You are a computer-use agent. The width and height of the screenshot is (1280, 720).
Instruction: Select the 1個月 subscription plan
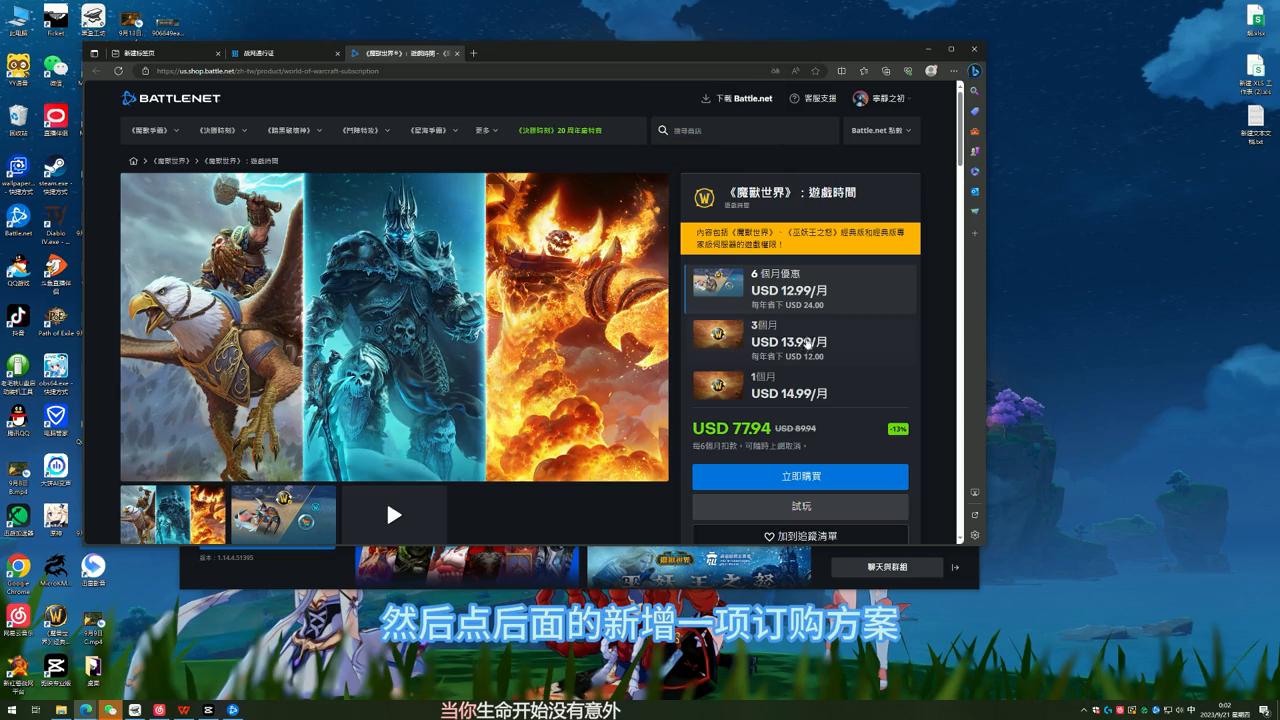pyautogui.click(x=800, y=385)
